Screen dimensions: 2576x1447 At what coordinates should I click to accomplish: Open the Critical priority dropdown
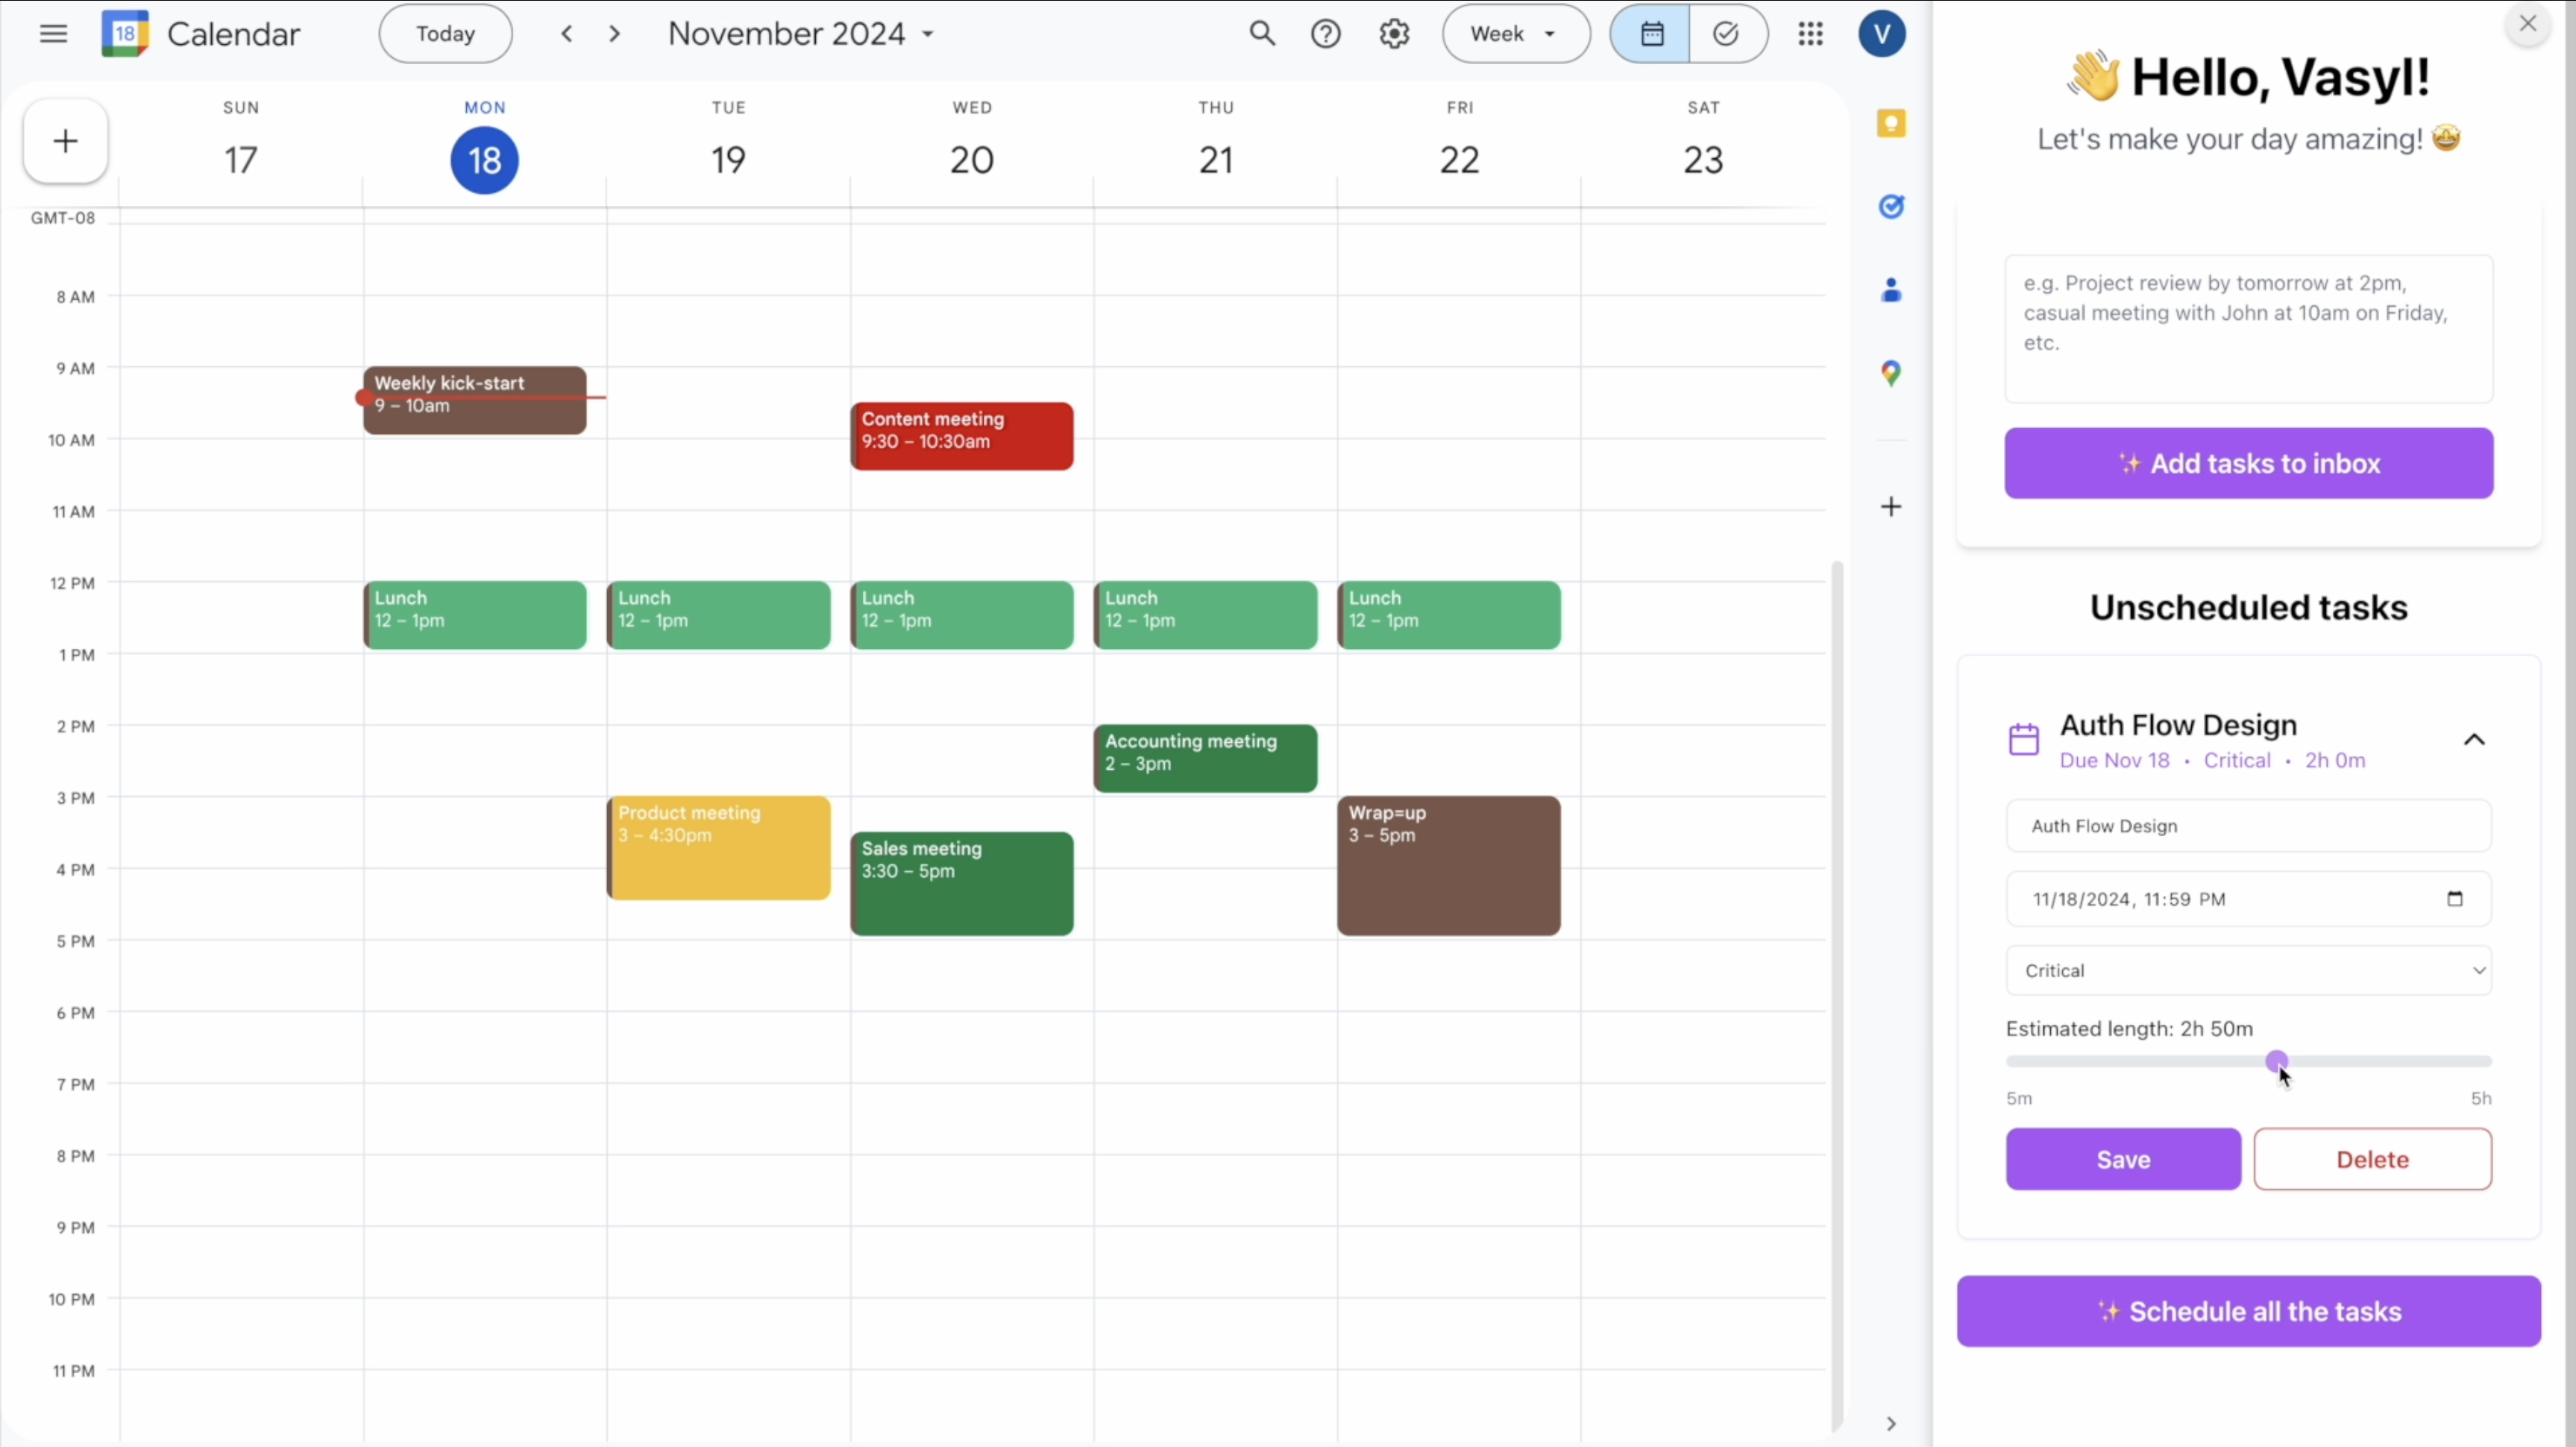(x=2248, y=970)
